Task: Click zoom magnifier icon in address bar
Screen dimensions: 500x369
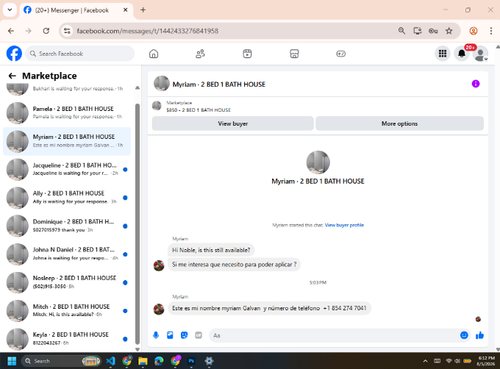Action: point(402,31)
